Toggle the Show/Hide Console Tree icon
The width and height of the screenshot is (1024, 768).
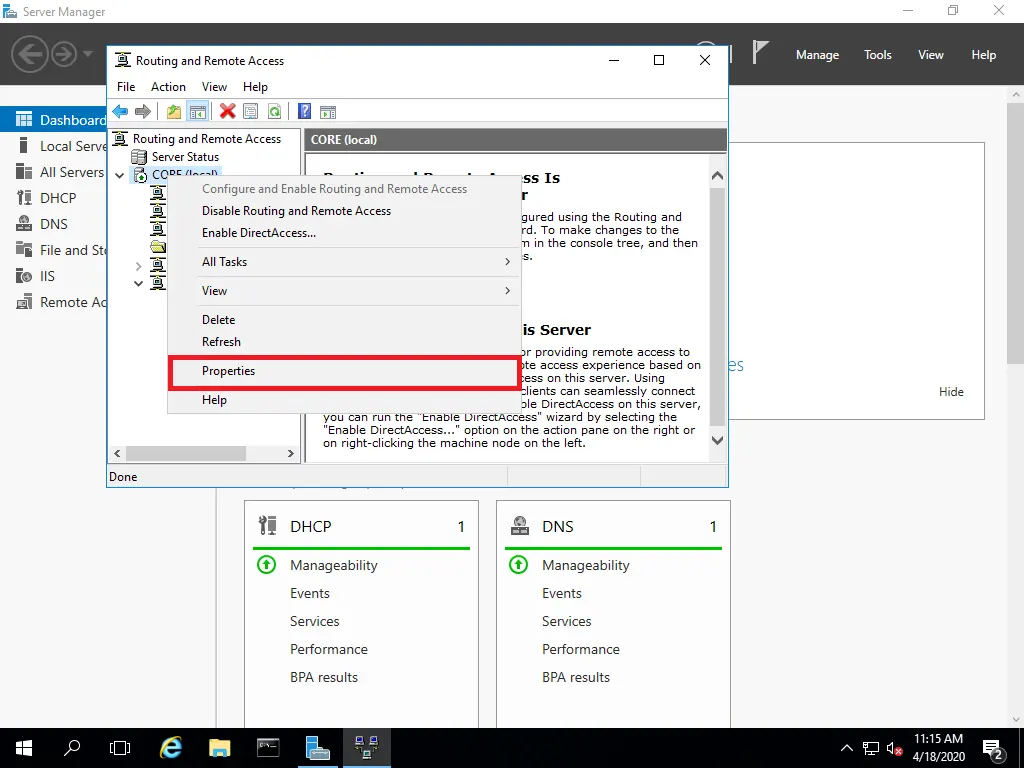pyautogui.click(x=197, y=112)
